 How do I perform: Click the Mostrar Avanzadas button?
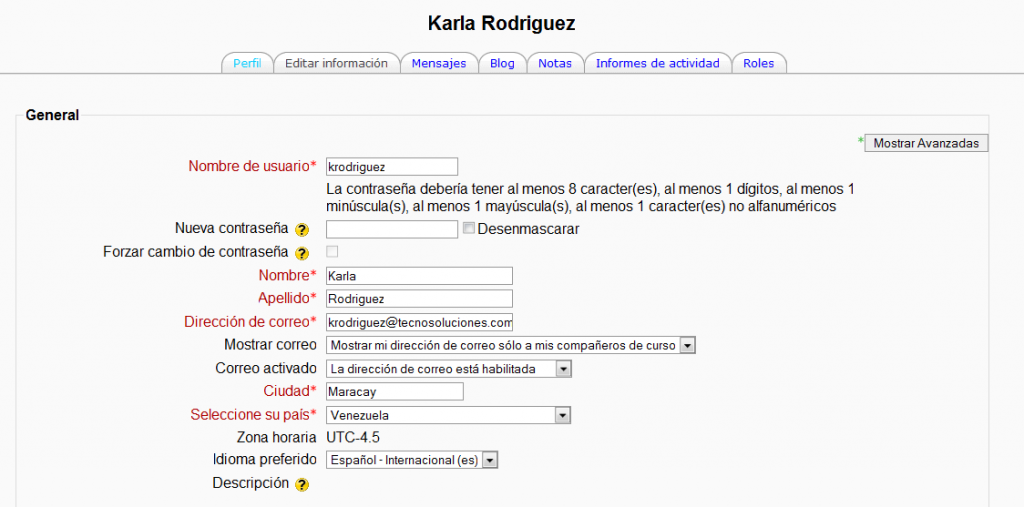click(x=925, y=143)
